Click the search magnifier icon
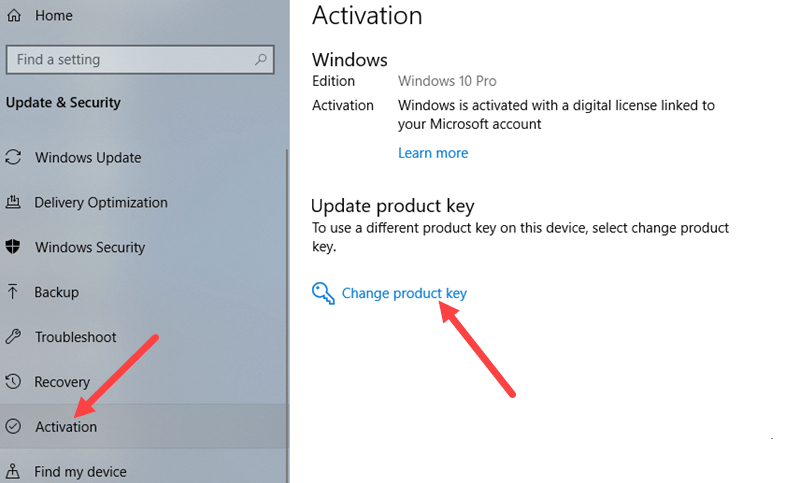The image size is (800, 483). click(261, 60)
